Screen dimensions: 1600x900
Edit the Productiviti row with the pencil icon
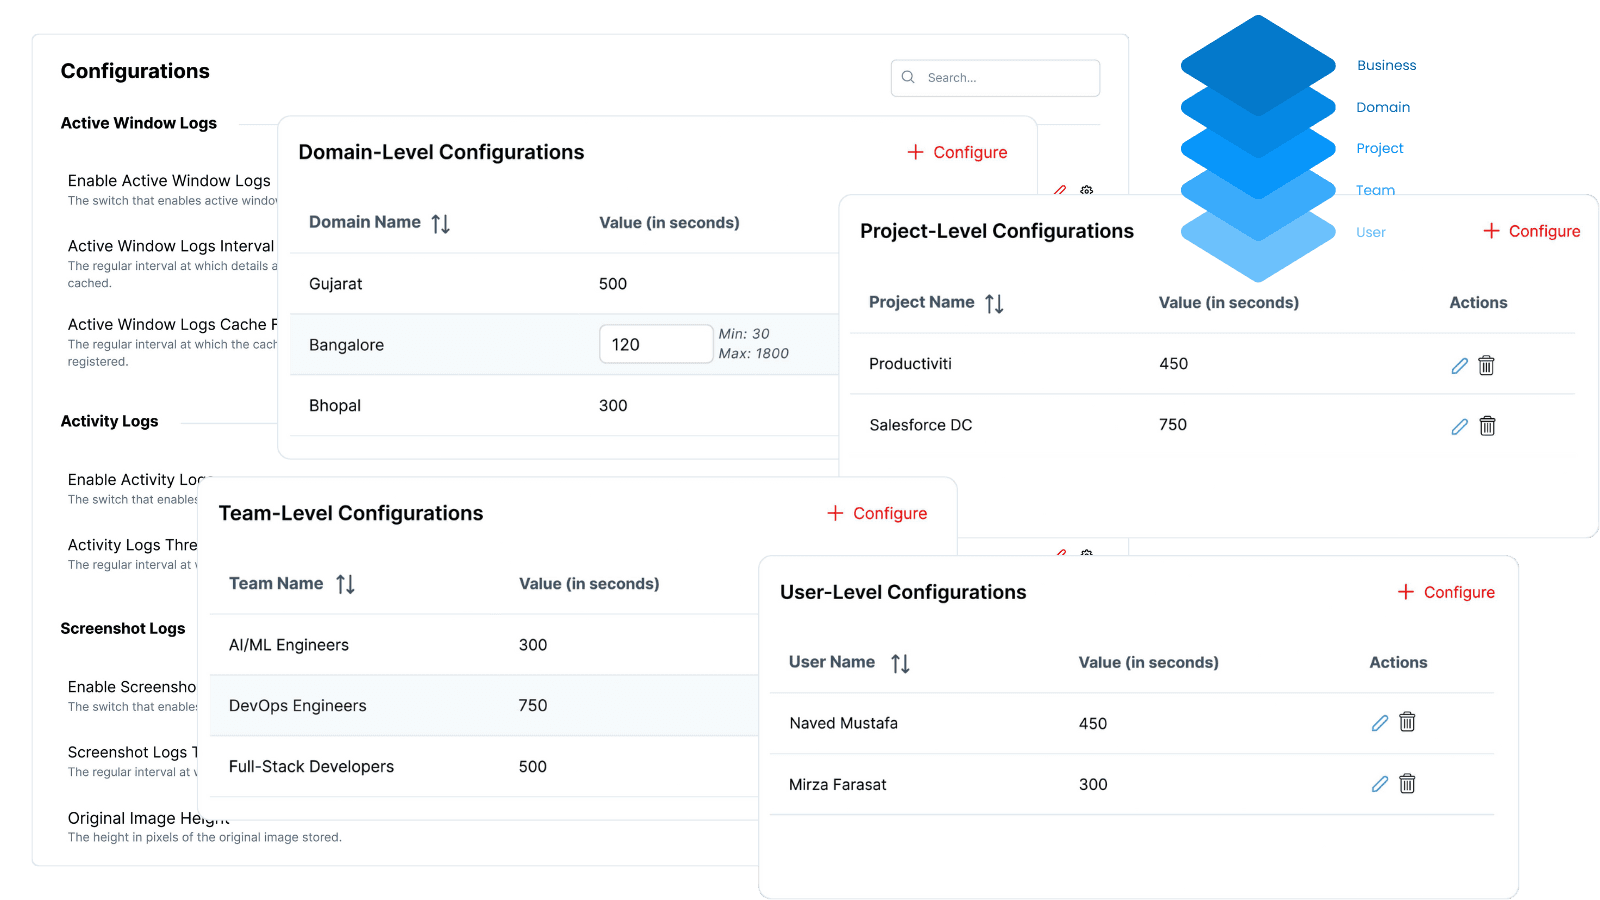point(1460,365)
